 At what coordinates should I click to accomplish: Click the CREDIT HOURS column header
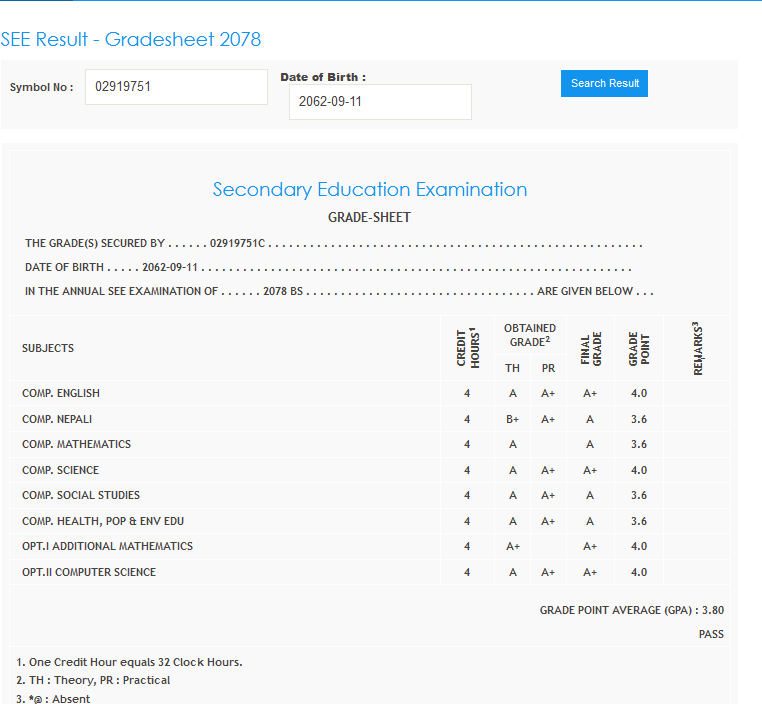pyautogui.click(x=468, y=348)
